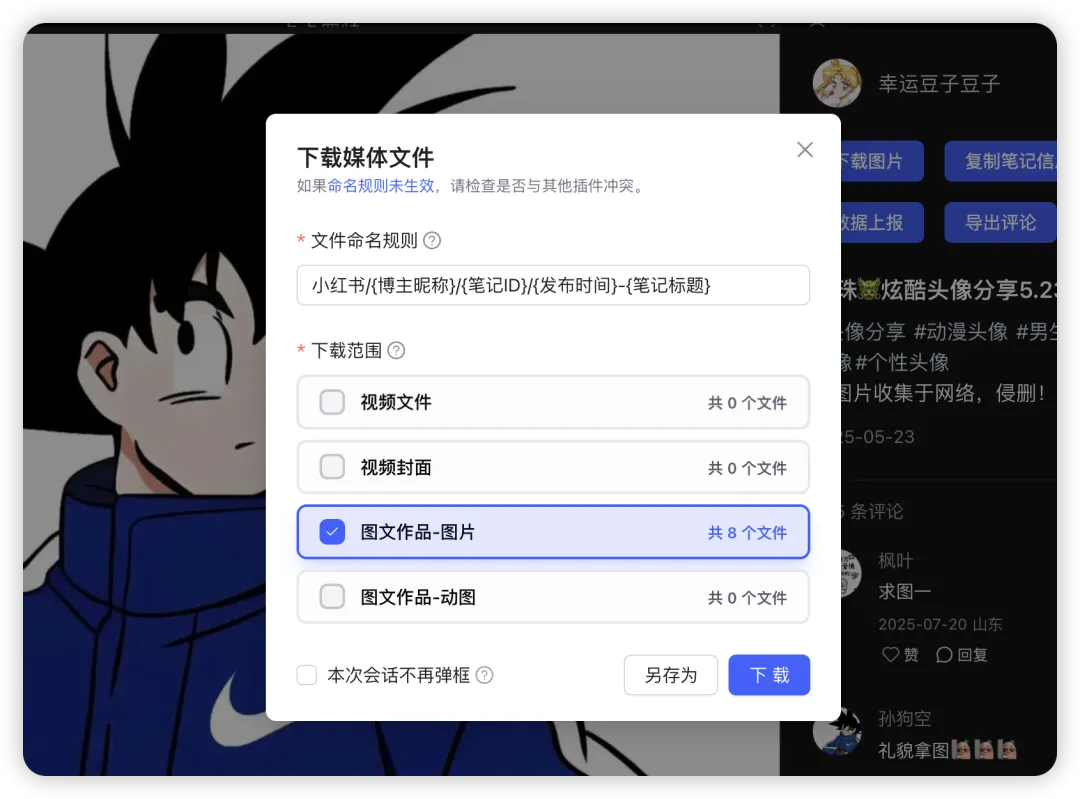Open the 命名规则未生效 link
This screenshot has width=1080, height=799.
tap(381, 186)
